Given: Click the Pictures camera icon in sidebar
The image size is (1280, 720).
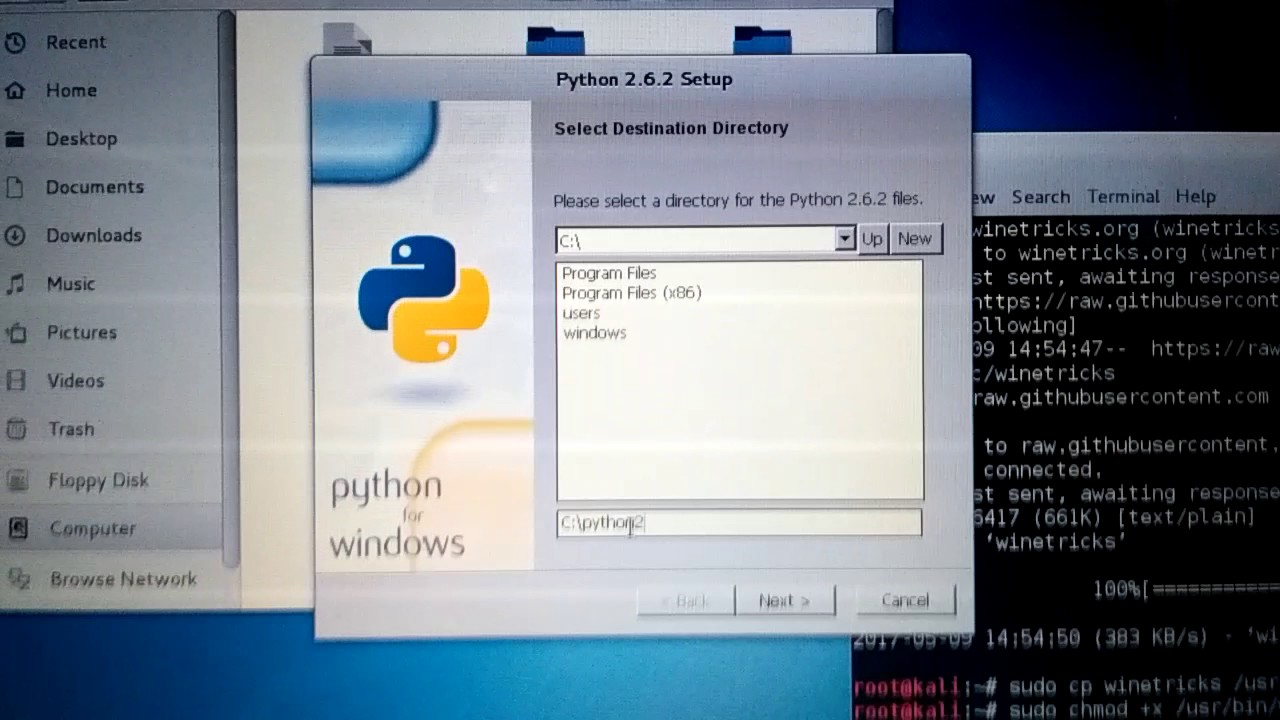Looking at the screenshot, I should [x=15, y=332].
